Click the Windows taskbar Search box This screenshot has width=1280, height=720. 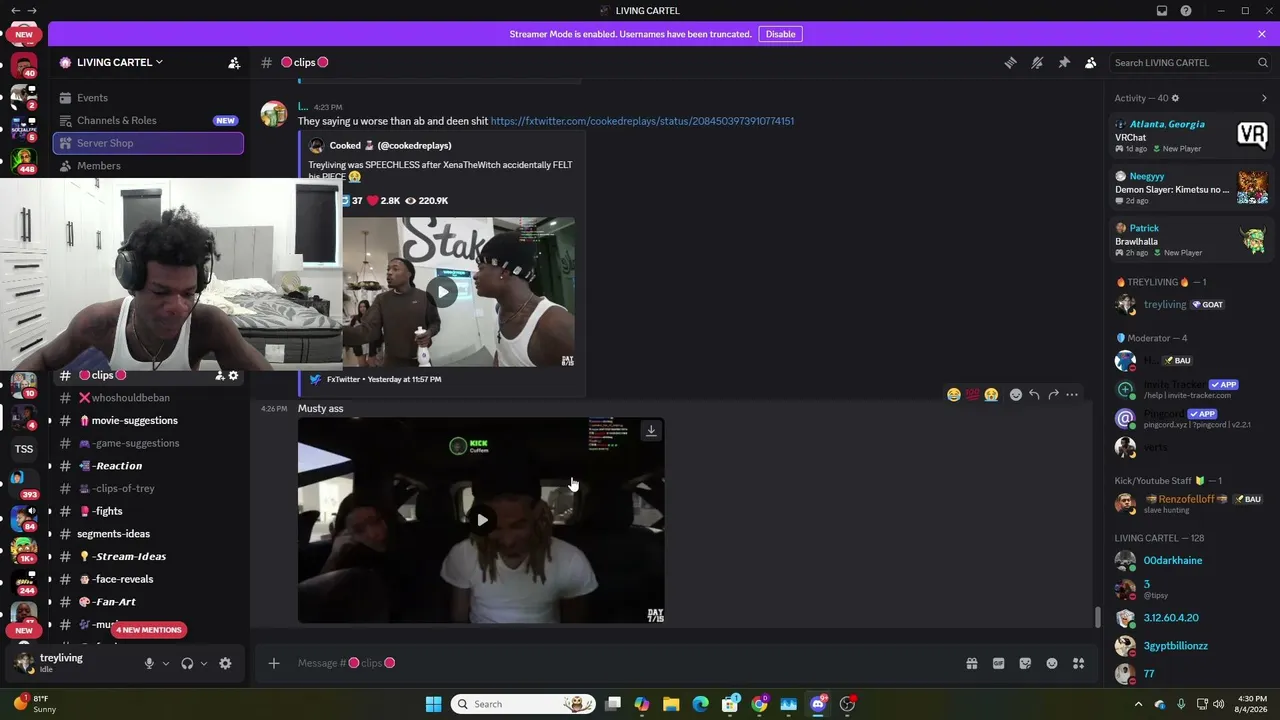tap(523, 704)
